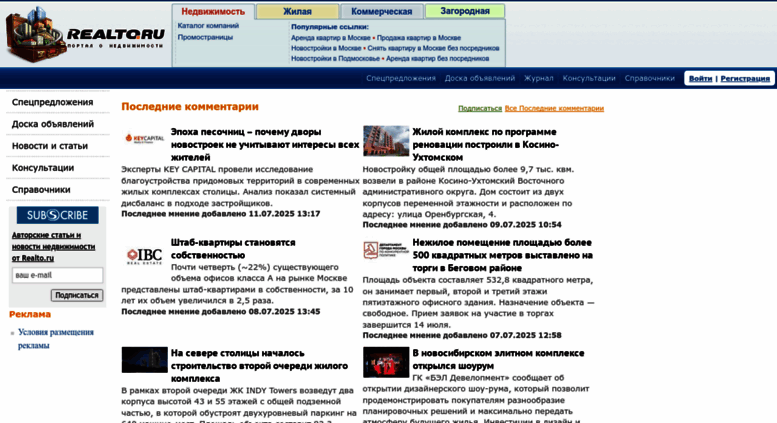777x423 pixels.
Task: Click text Последнее мнение добавлено 09.07.2025 10:54
Action: coord(462,224)
